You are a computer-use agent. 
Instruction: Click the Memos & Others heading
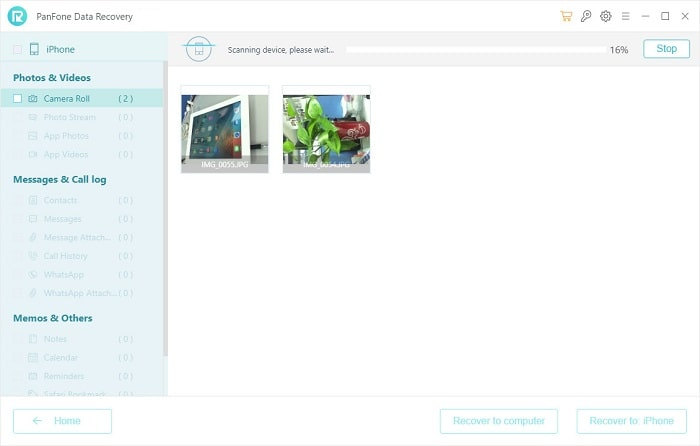(53, 318)
